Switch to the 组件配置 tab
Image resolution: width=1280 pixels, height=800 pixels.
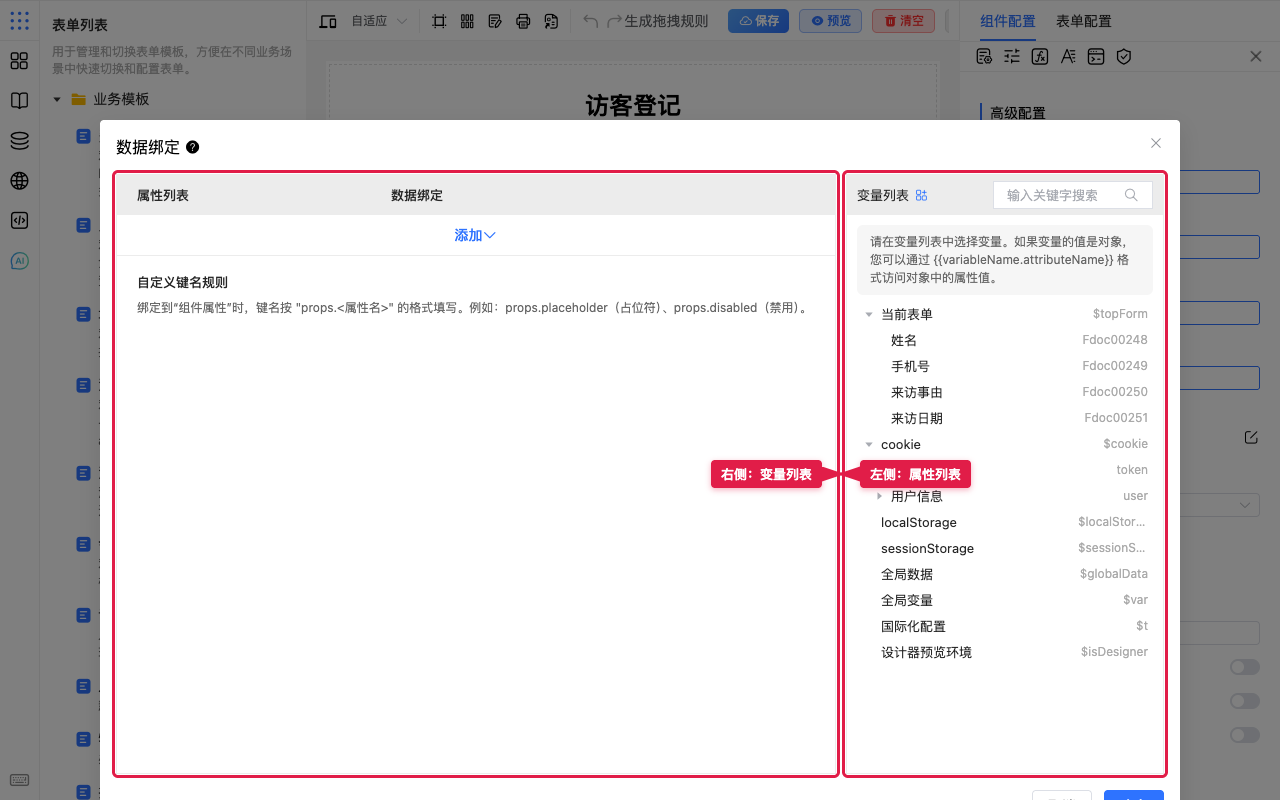pos(1007,21)
